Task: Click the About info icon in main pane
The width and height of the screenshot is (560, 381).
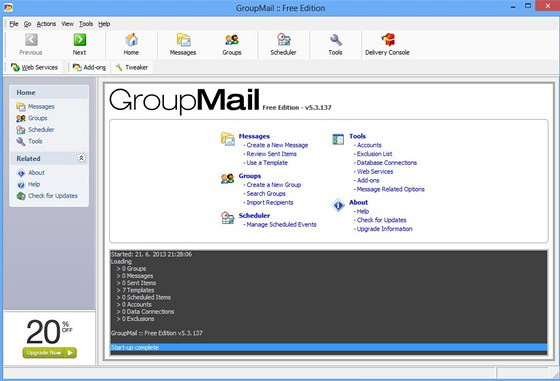Action: point(338,205)
